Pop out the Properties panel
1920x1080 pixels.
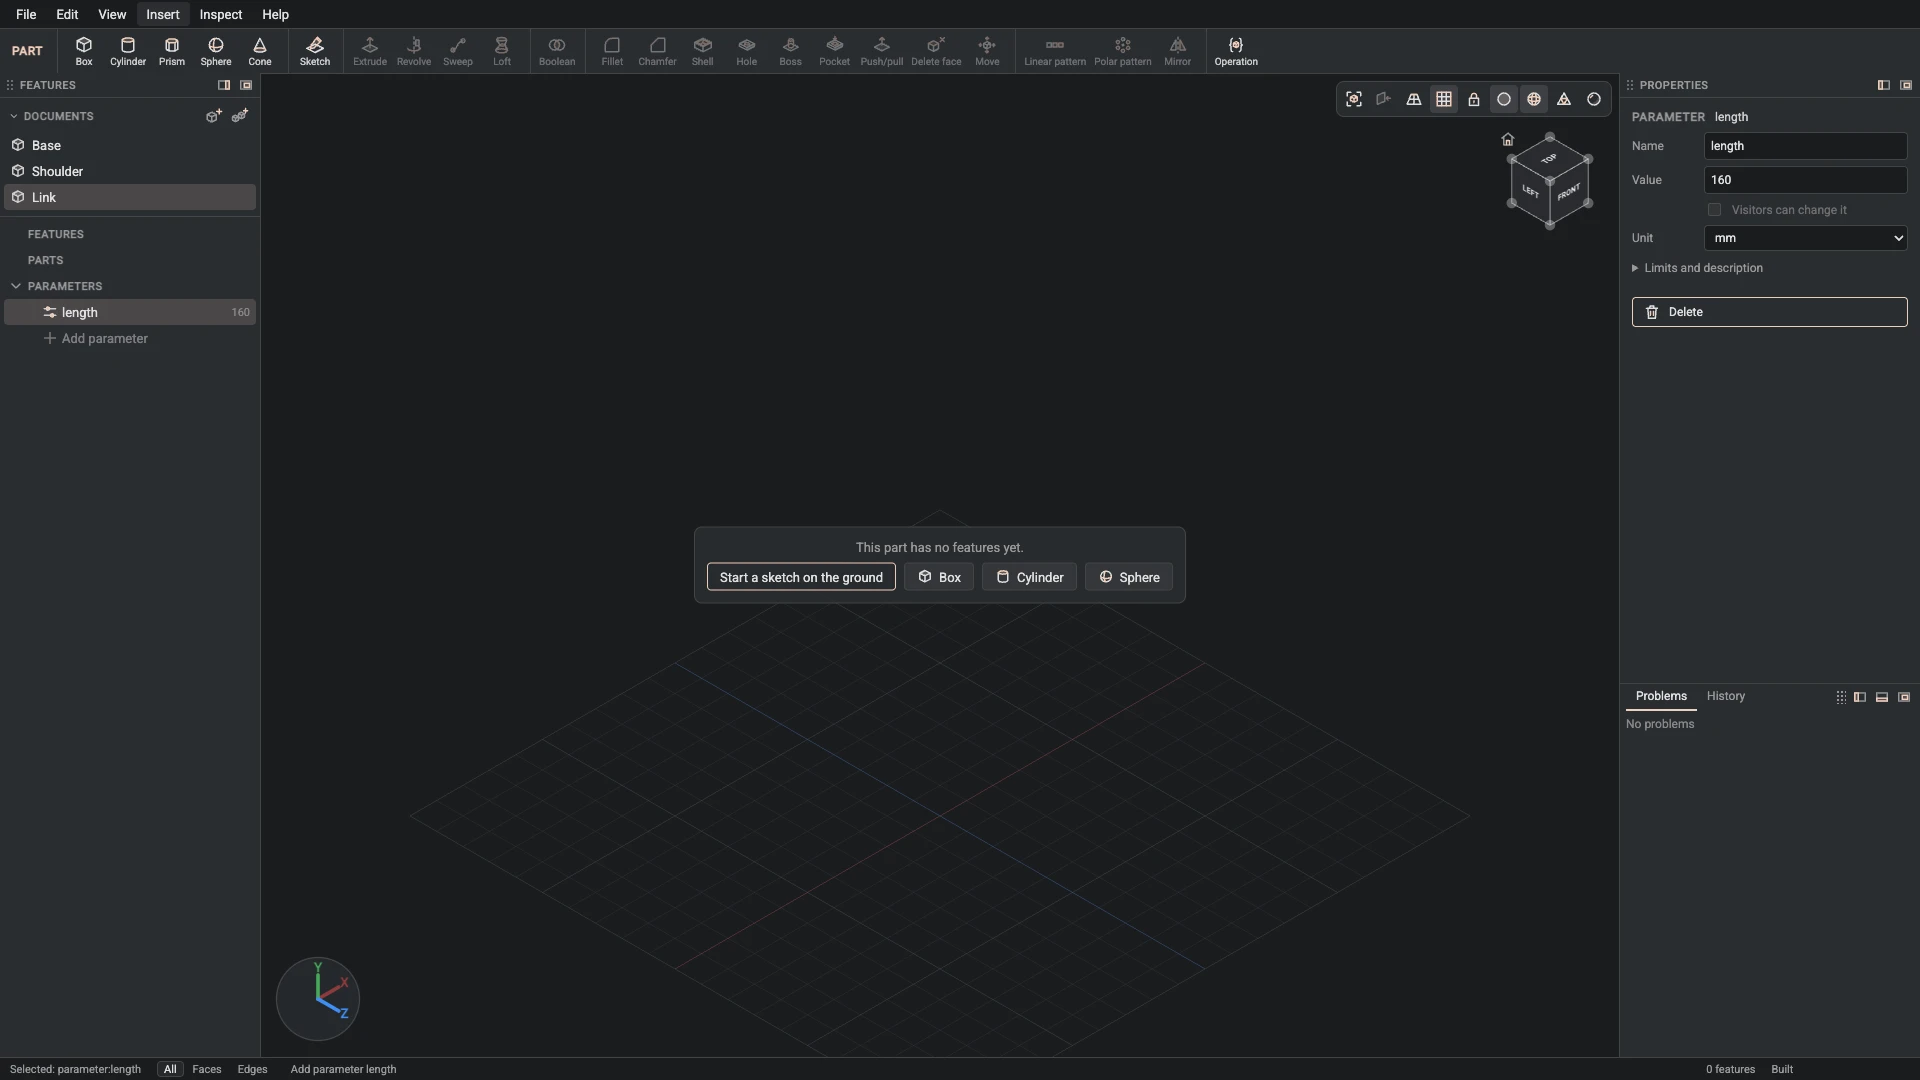(1906, 85)
